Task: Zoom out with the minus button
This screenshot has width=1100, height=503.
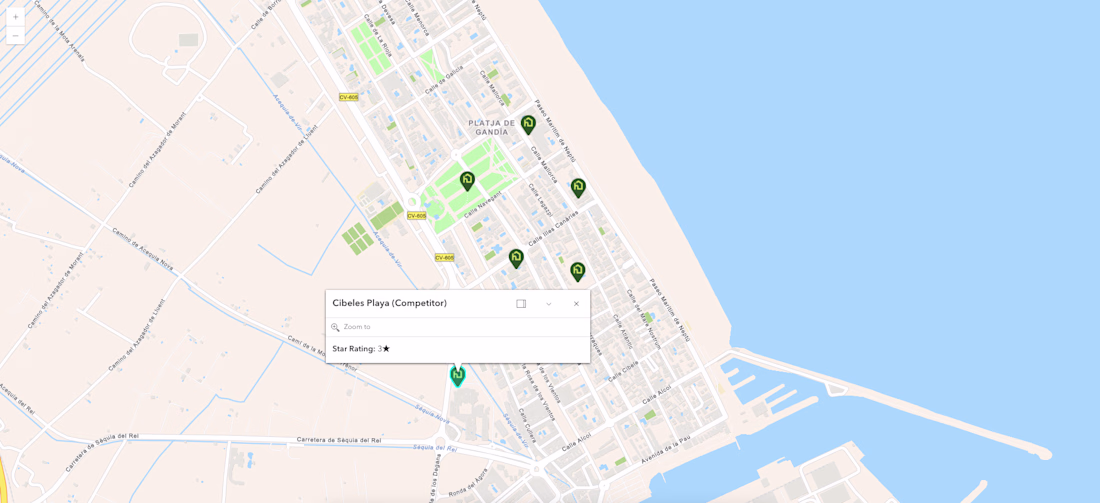Action: pos(15,35)
